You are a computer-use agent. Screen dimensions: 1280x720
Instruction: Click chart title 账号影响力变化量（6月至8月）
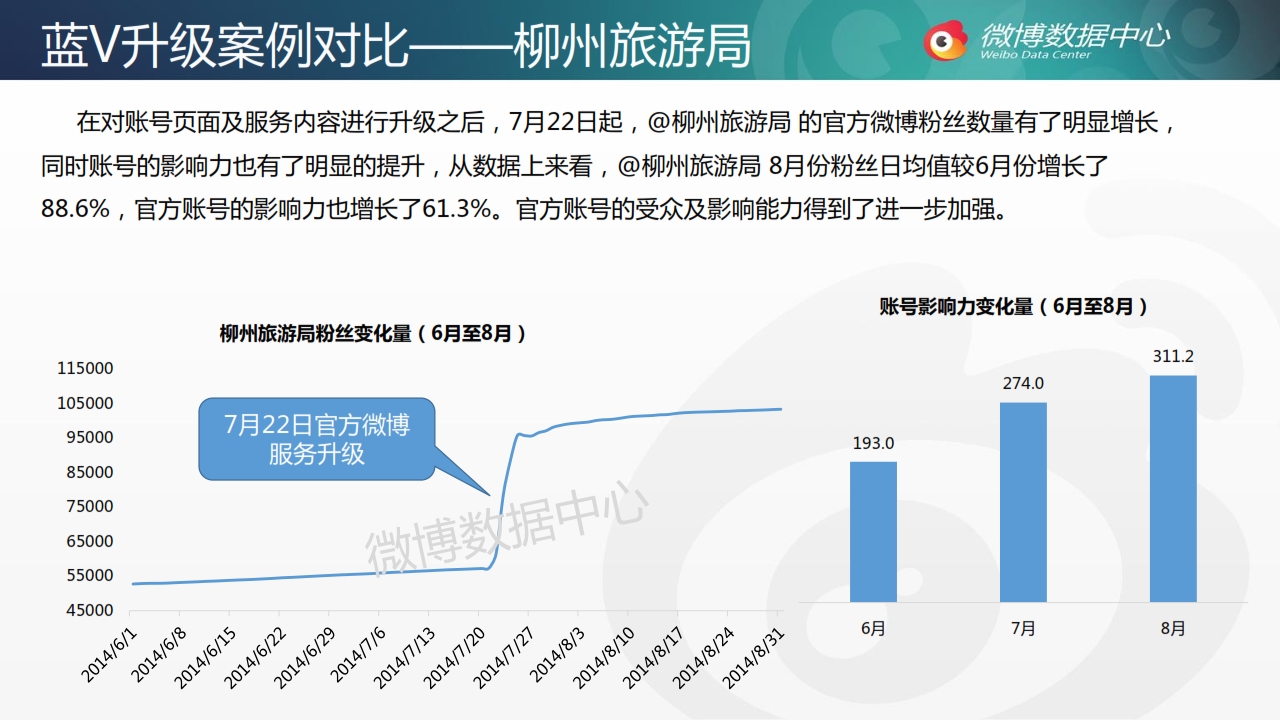click(x=1014, y=307)
